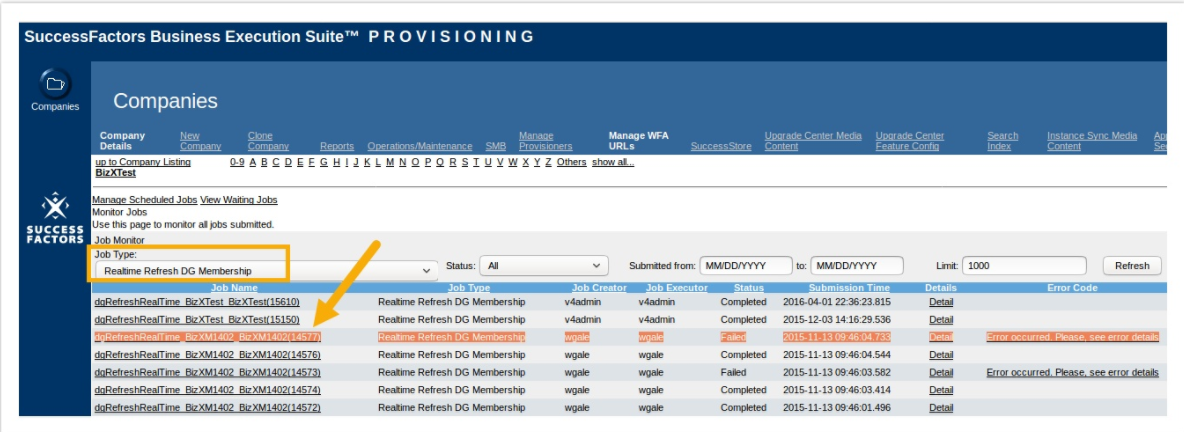The width and height of the screenshot is (1184, 432).
Task: Click the Refresh button
Action: point(1132,266)
